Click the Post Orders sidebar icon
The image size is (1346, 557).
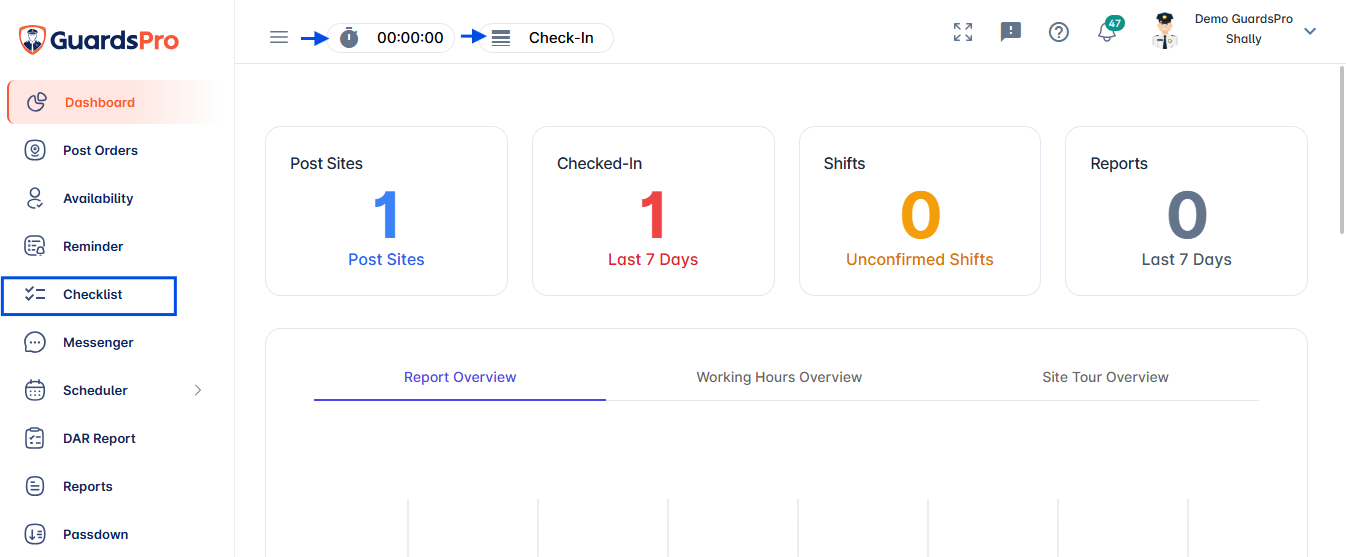pyautogui.click(x=35, y=150)
